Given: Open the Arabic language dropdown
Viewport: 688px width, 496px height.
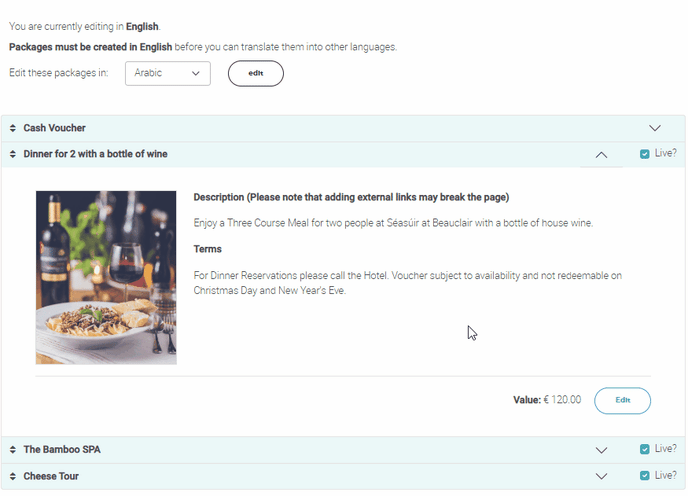Looking at the screenshot, I should tap(168, 73).
